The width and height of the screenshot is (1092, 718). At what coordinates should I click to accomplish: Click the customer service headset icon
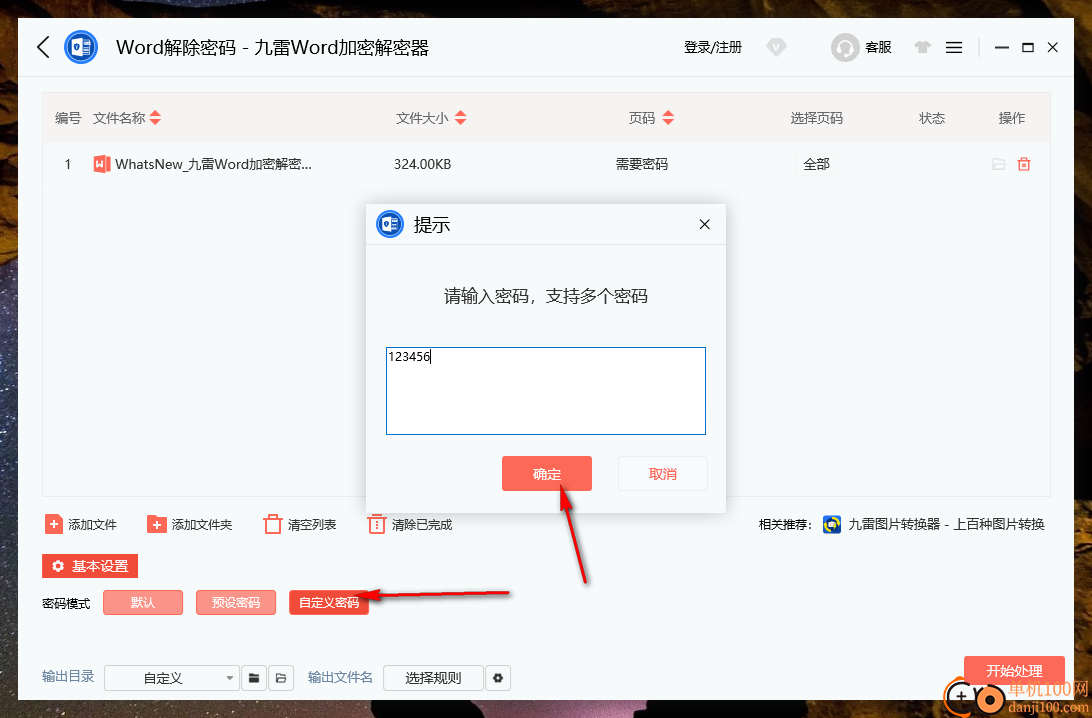point(844,47)
